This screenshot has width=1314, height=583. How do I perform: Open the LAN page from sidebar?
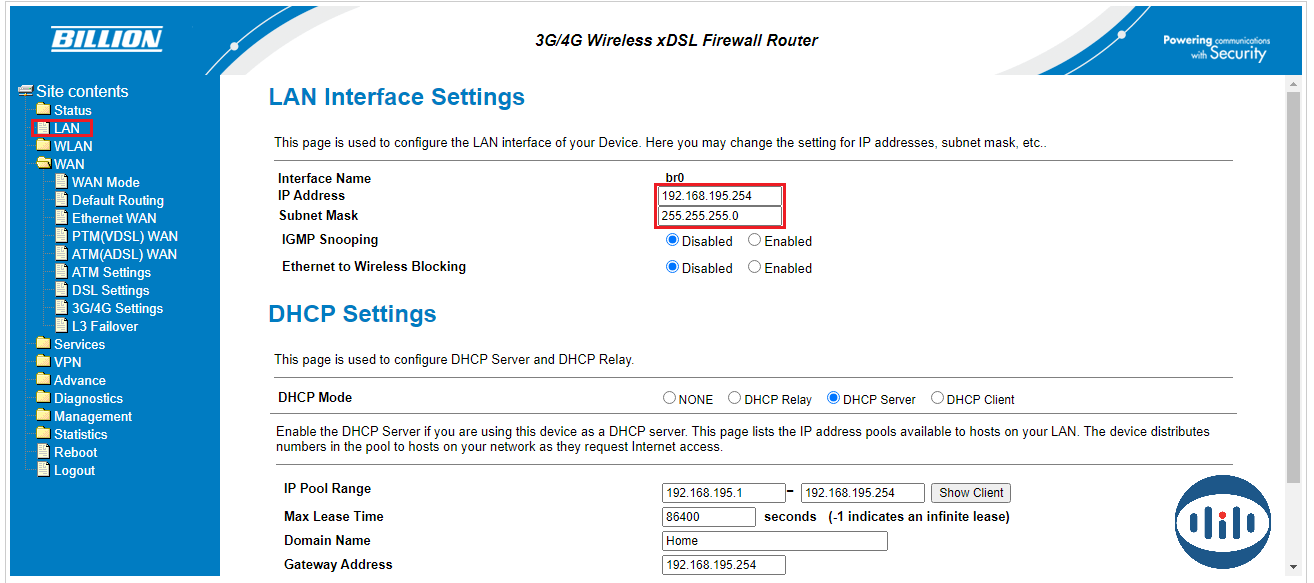pos(66,128)
